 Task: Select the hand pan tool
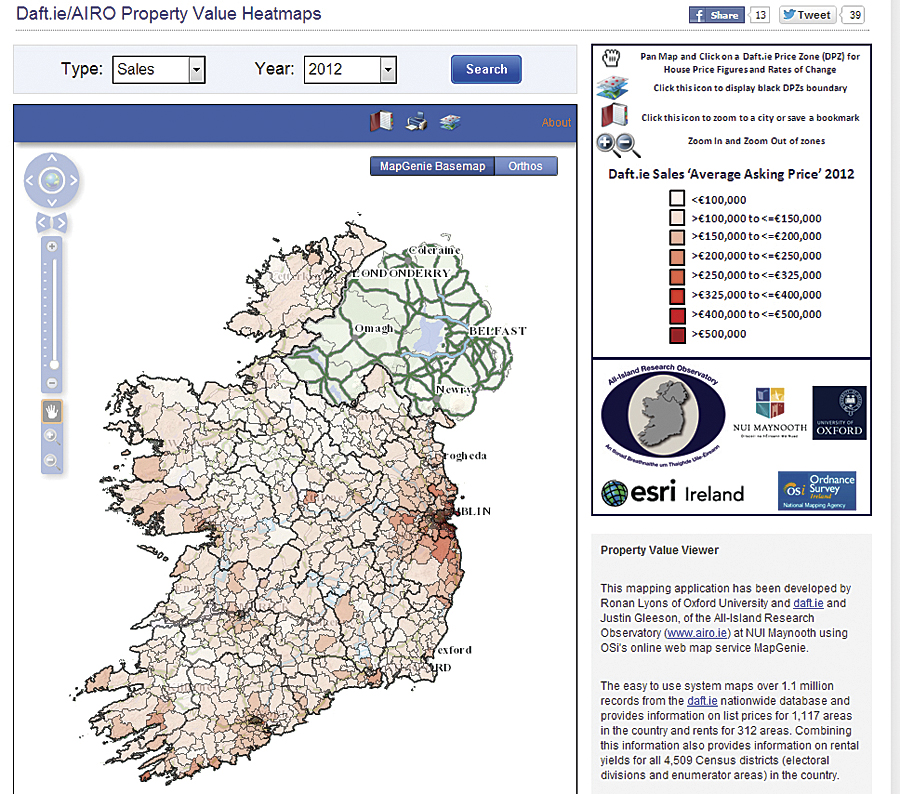52,411
